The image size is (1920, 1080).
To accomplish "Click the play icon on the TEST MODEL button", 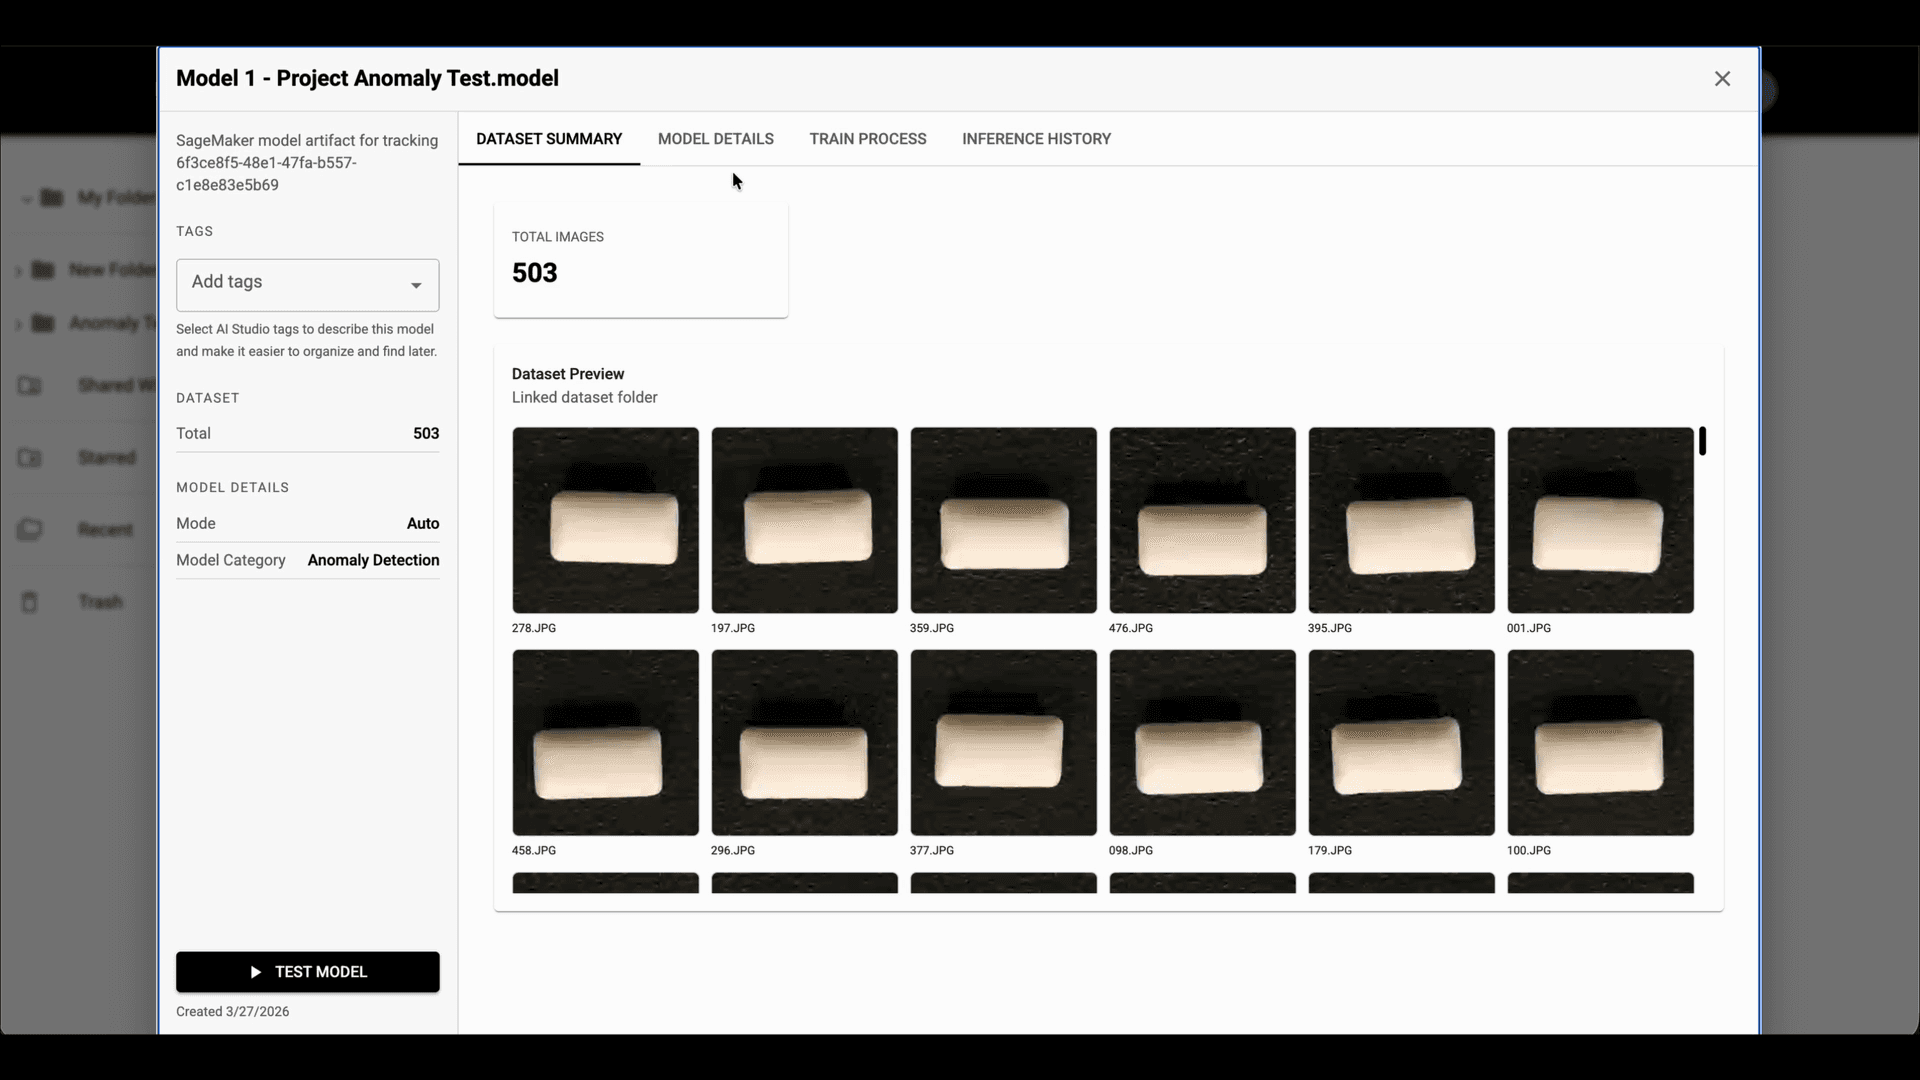I will 257,971.
